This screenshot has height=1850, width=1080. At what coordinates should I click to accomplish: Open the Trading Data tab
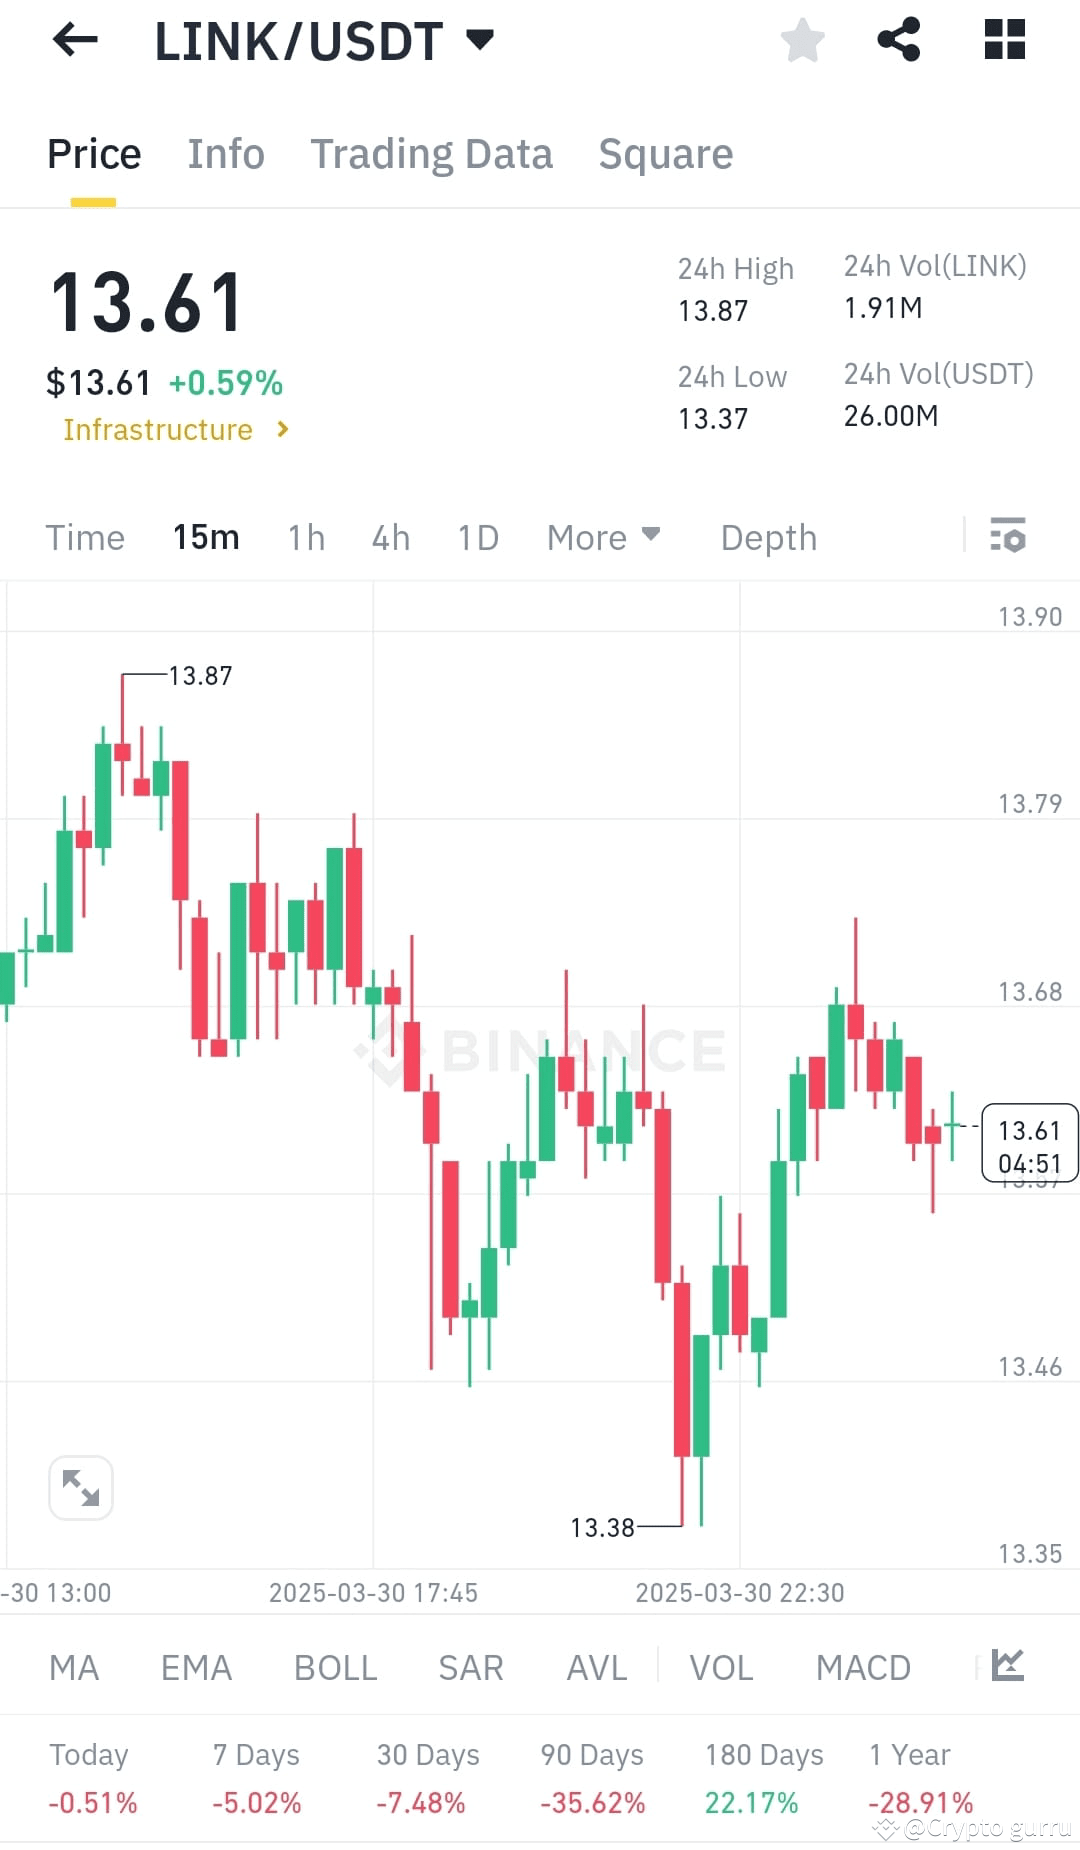point(432,153)
